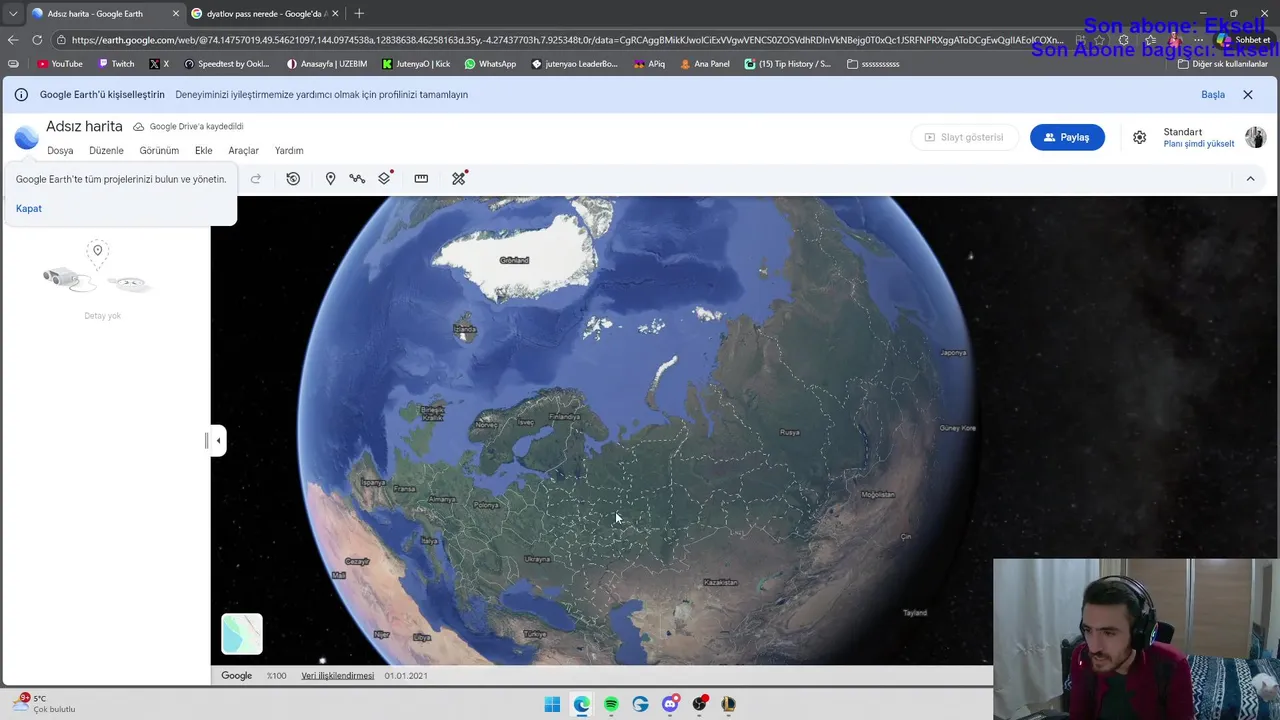
Task: Switch to the dyatlov pass nerede tab
Action: 265,14
